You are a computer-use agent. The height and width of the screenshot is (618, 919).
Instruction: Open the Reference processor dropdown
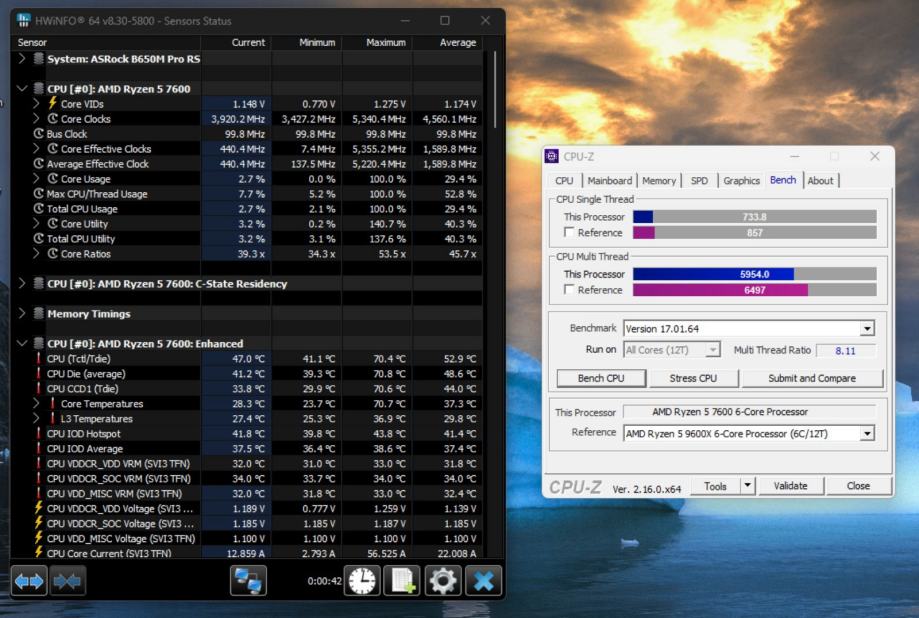point(866,433)
